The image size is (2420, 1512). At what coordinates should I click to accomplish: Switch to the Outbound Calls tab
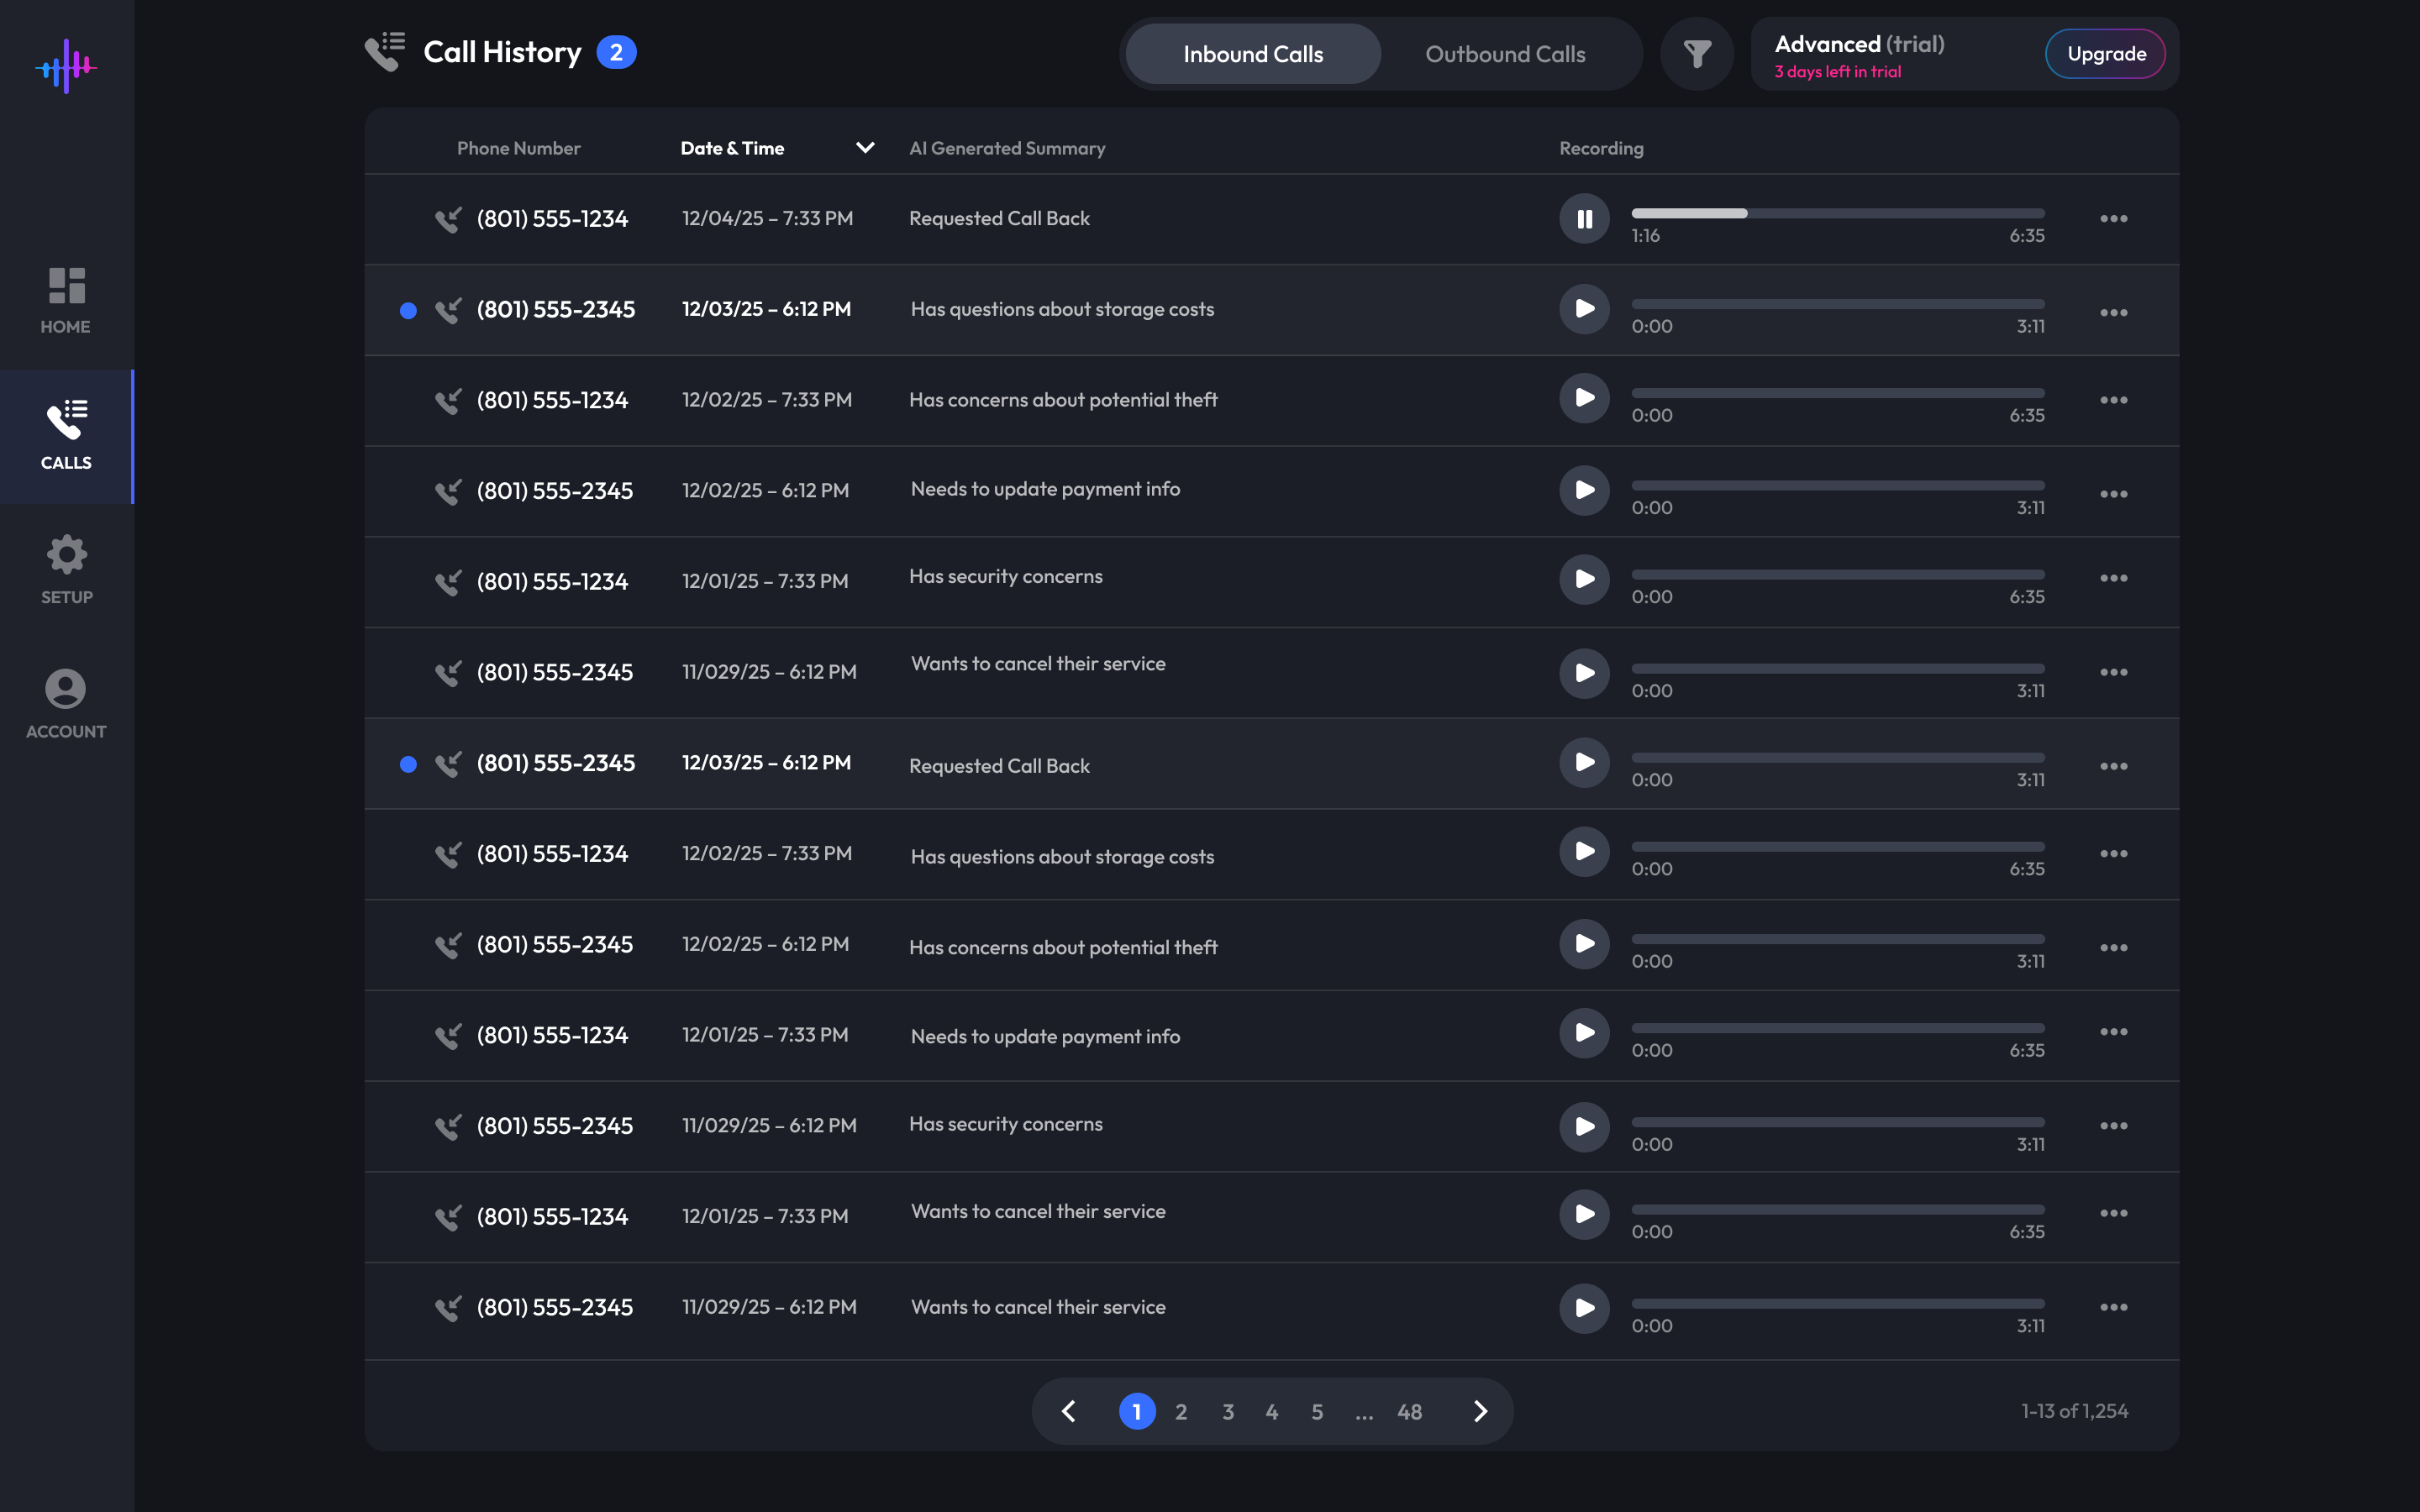1505,54
